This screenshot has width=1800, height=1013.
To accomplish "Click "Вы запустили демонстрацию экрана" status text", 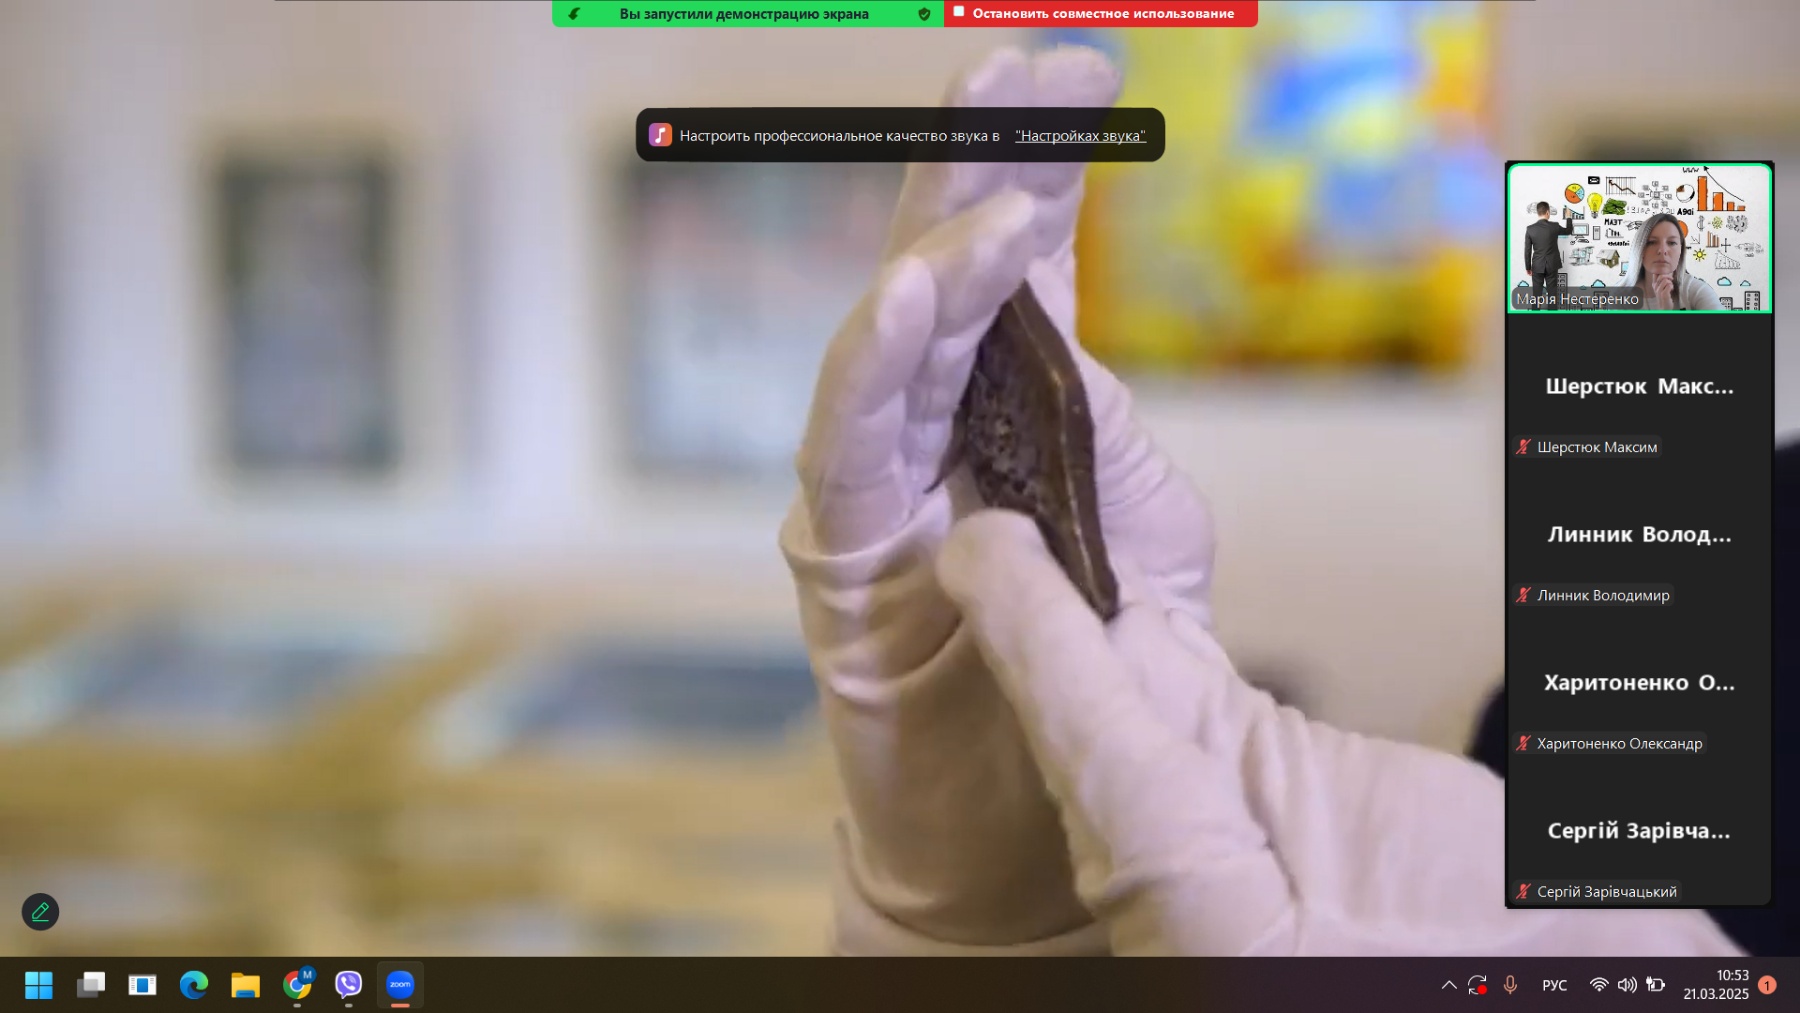I will pyautogui.click(x=744, y=14).
